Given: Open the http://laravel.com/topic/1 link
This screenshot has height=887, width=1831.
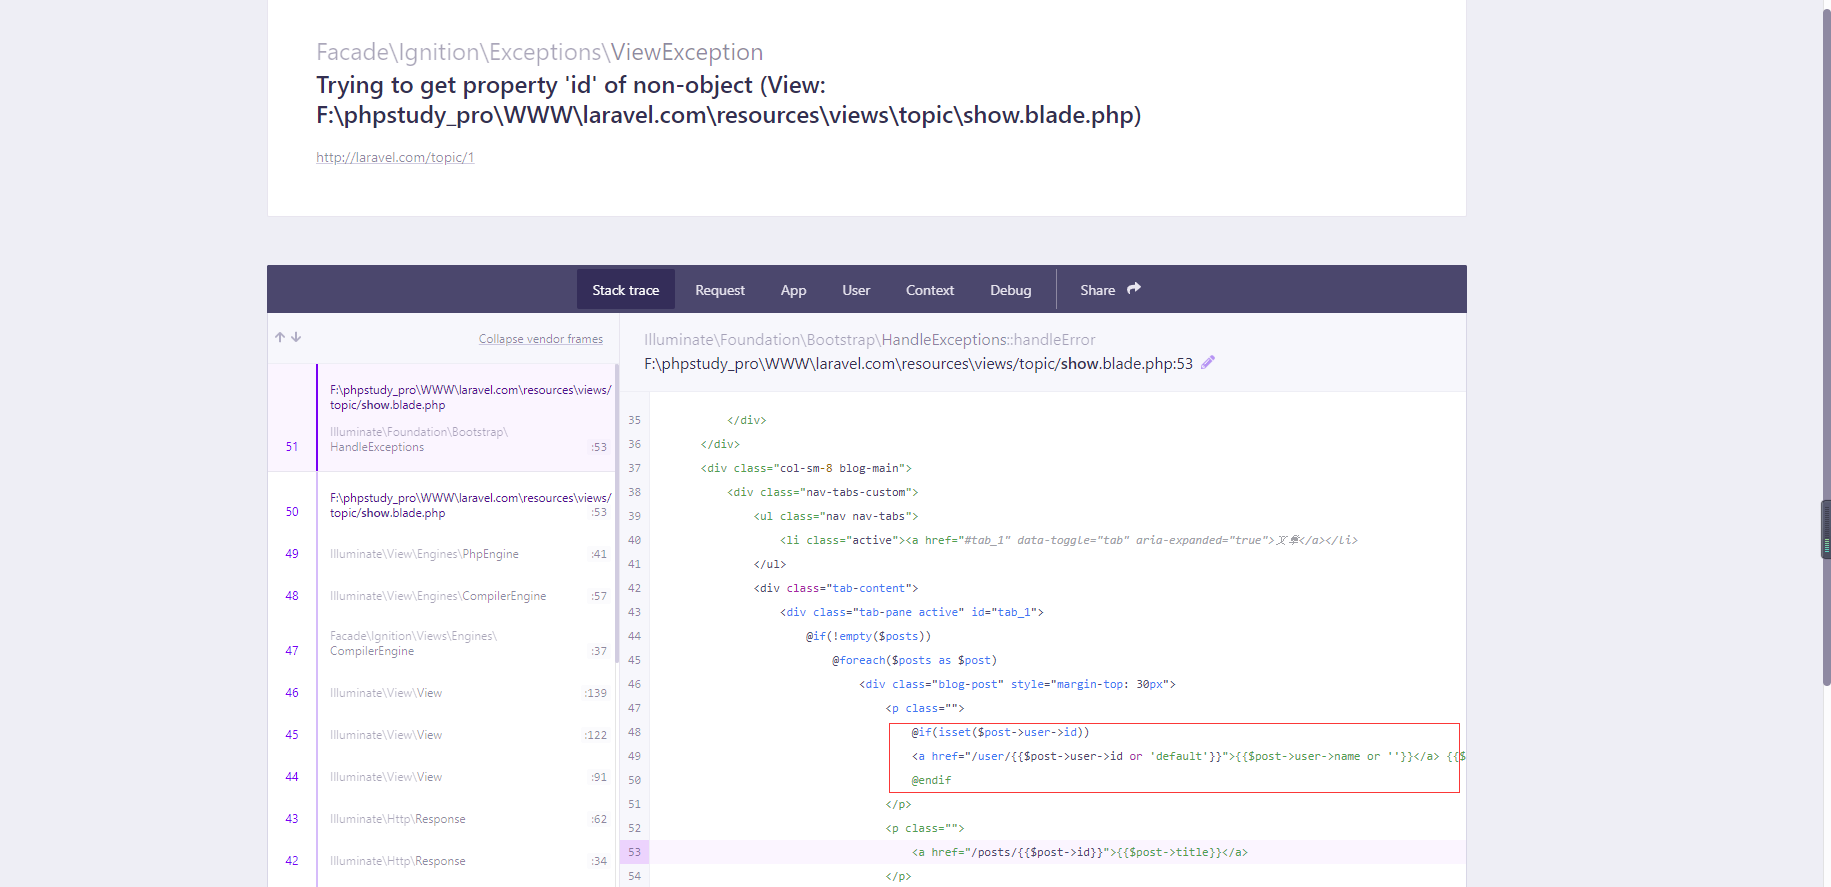Looking at the screenshot, I should coord(395,157).
